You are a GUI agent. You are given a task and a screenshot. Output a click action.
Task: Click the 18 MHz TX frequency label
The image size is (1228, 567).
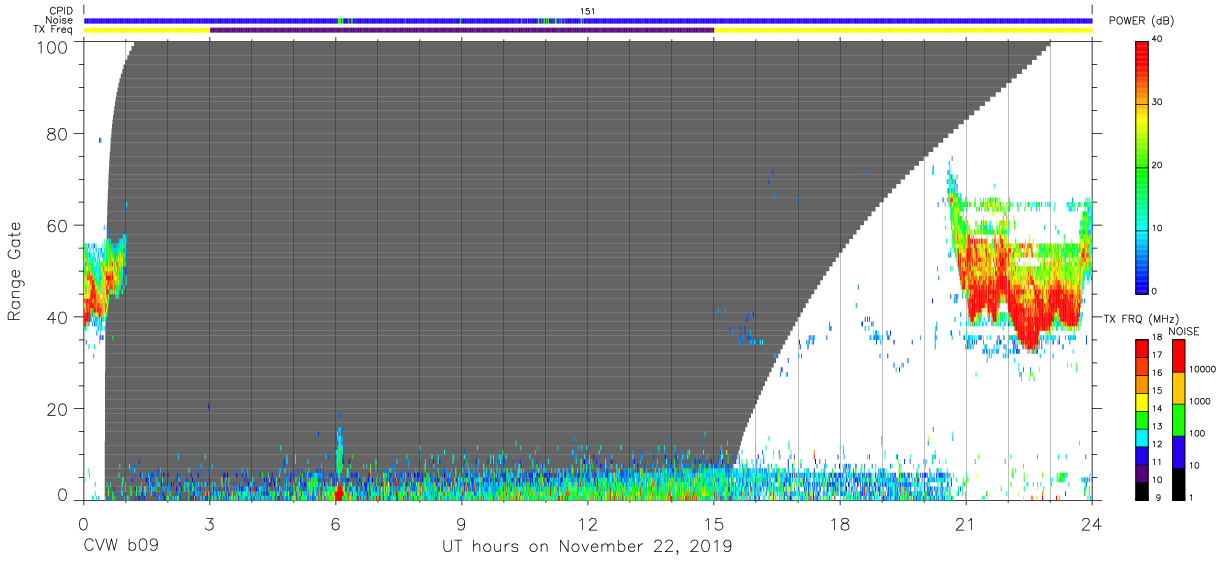tap(1159, 340)
